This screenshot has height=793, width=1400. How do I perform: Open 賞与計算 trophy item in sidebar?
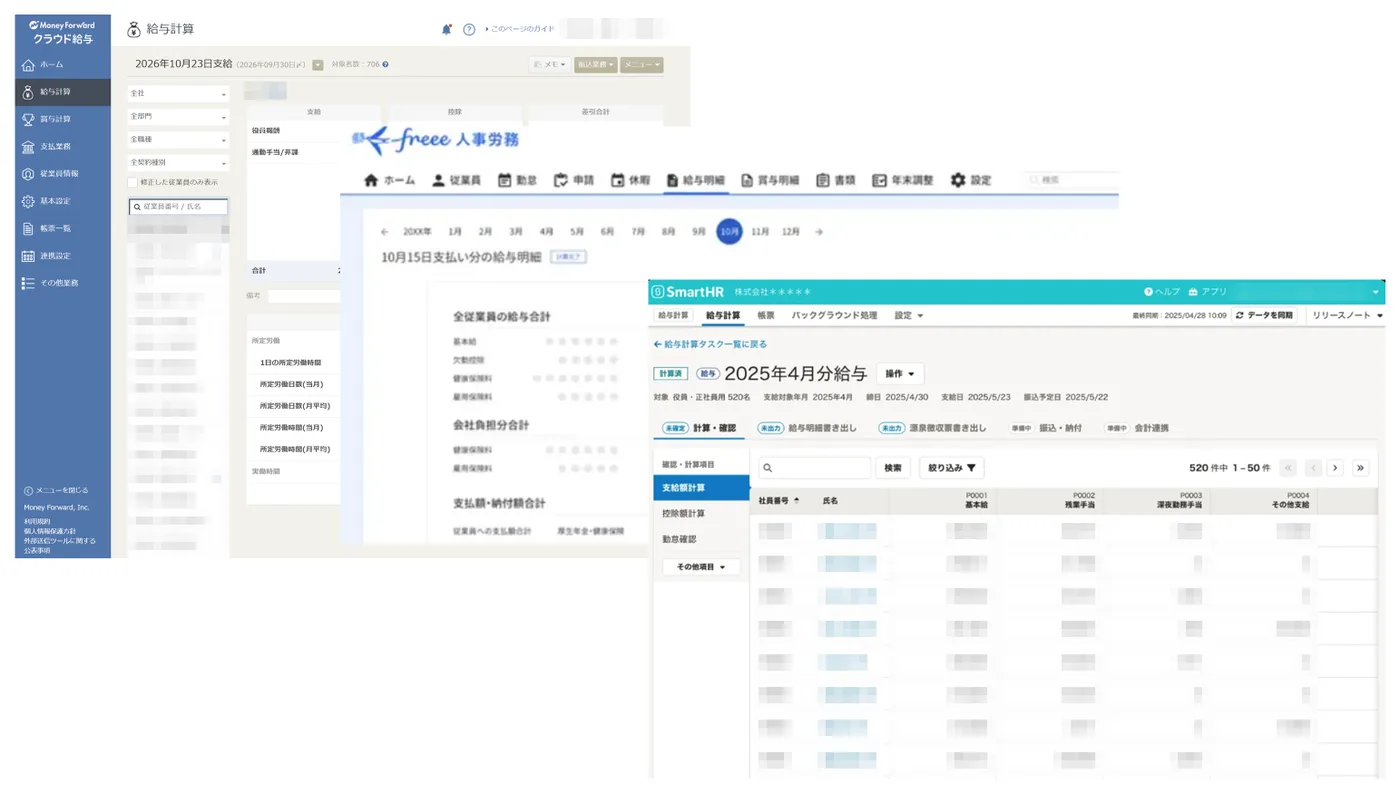point(62,119)
